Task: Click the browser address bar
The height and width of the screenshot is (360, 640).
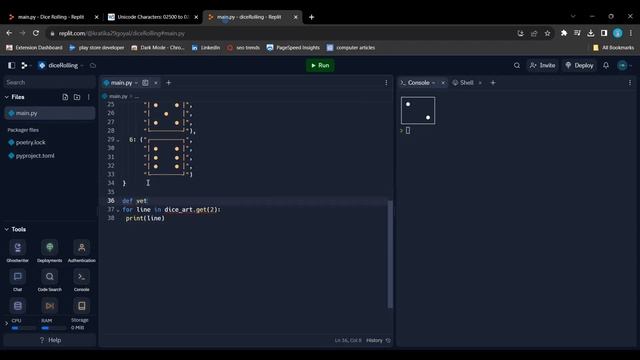Action: tap(282, 33)
